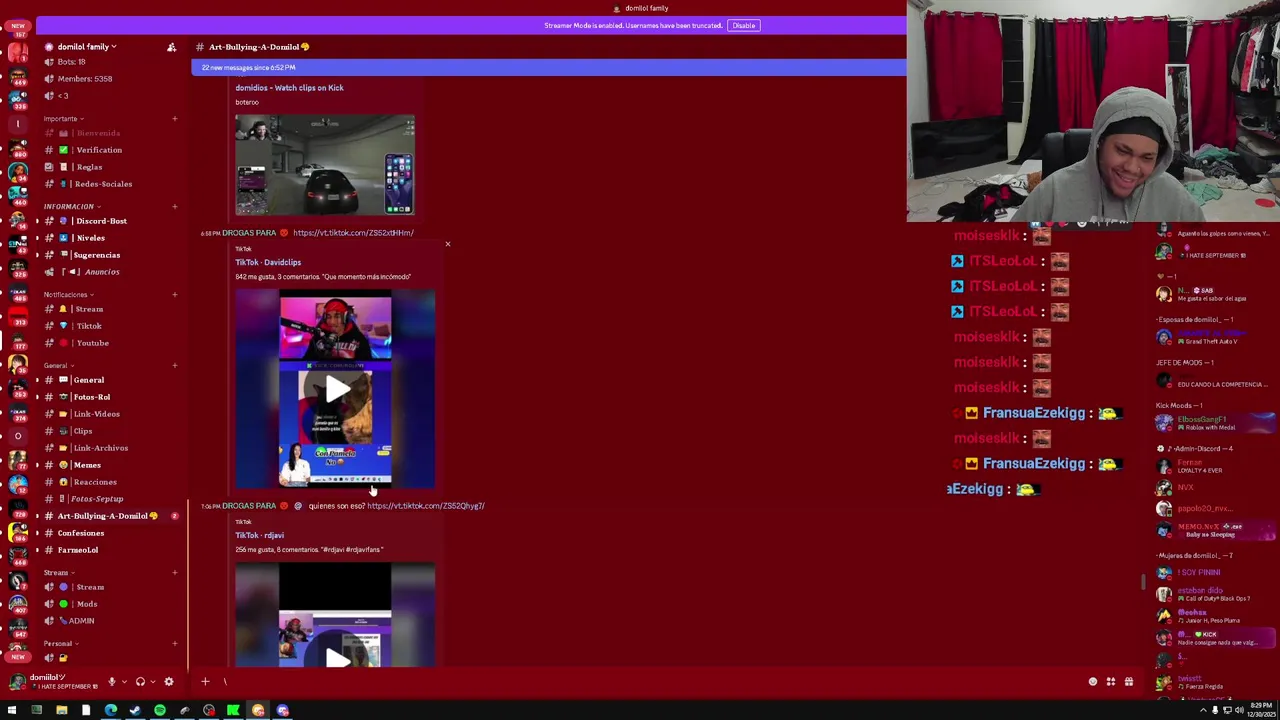Open the emoji picker in message bar
This screenshot has width=1280, height=720.
click(x=1093, y=682)
